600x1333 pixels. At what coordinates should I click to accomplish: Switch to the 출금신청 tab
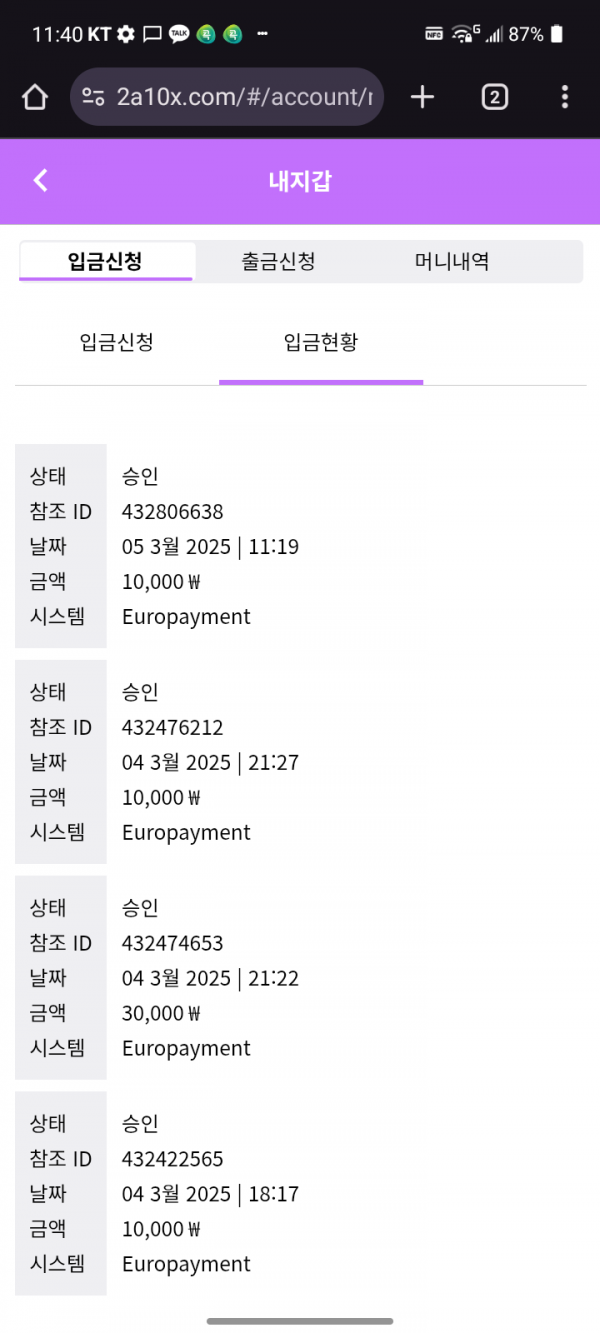click(278, 262)
